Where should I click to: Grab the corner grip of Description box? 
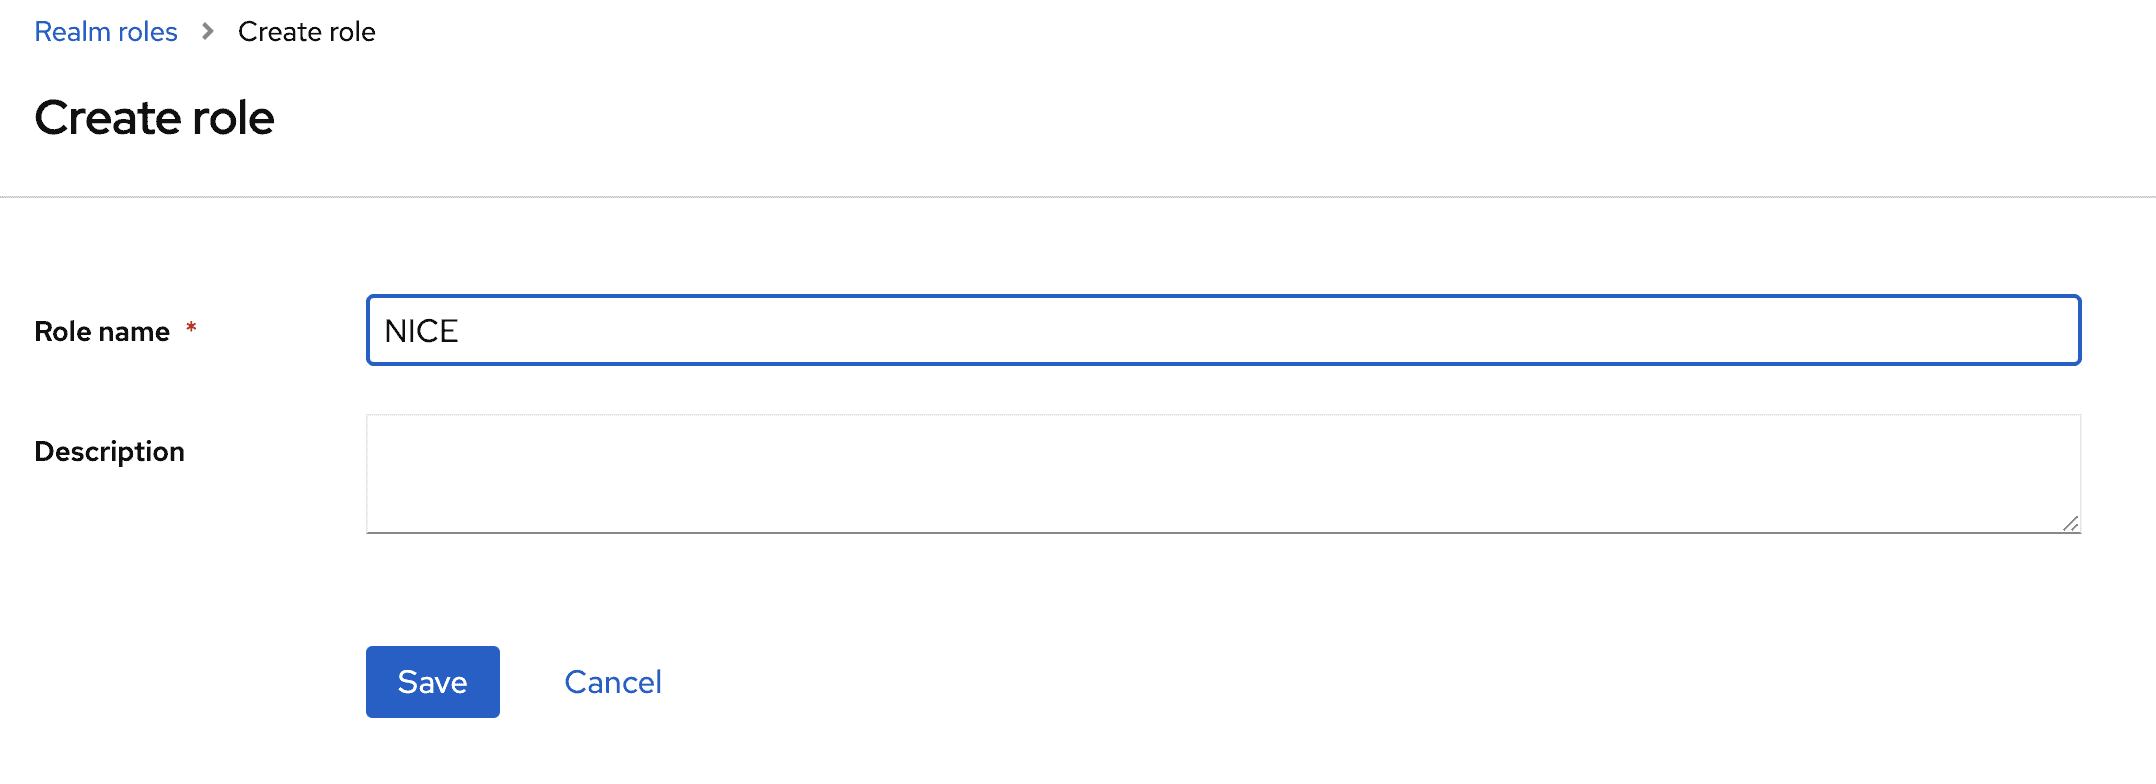2070,523
